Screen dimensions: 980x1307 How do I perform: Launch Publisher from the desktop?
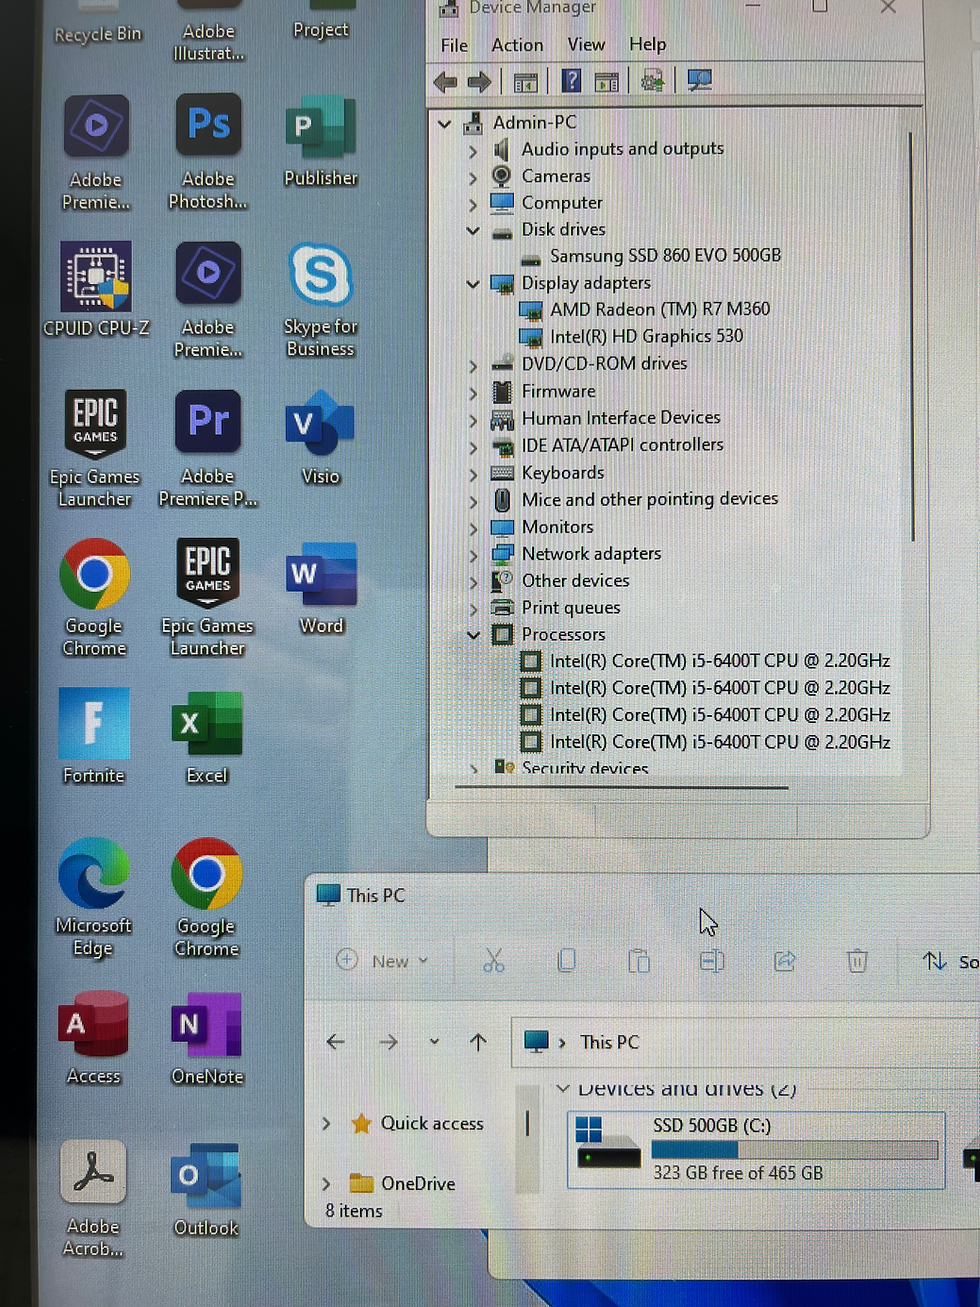pyautogui.click(x=320, y=141)
